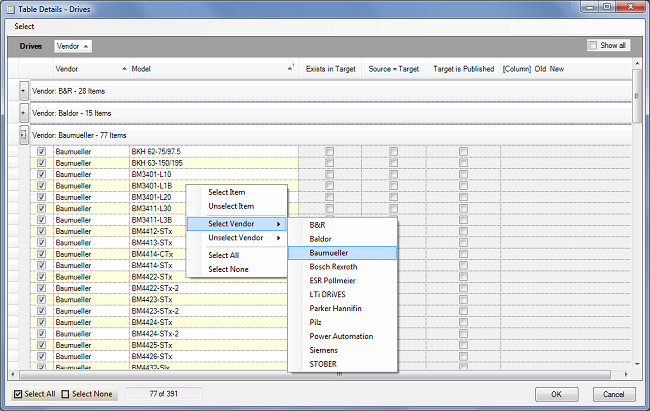This screenshot has width=650, height=411.
Task: Click the Select All button with checked icon
Action: (33, 394)
